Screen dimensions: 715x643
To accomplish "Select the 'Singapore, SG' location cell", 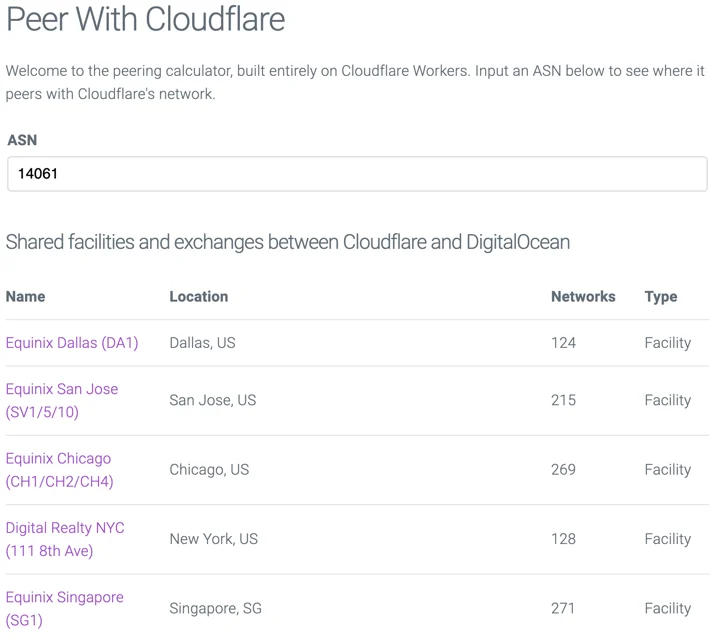I will [216, 608].
